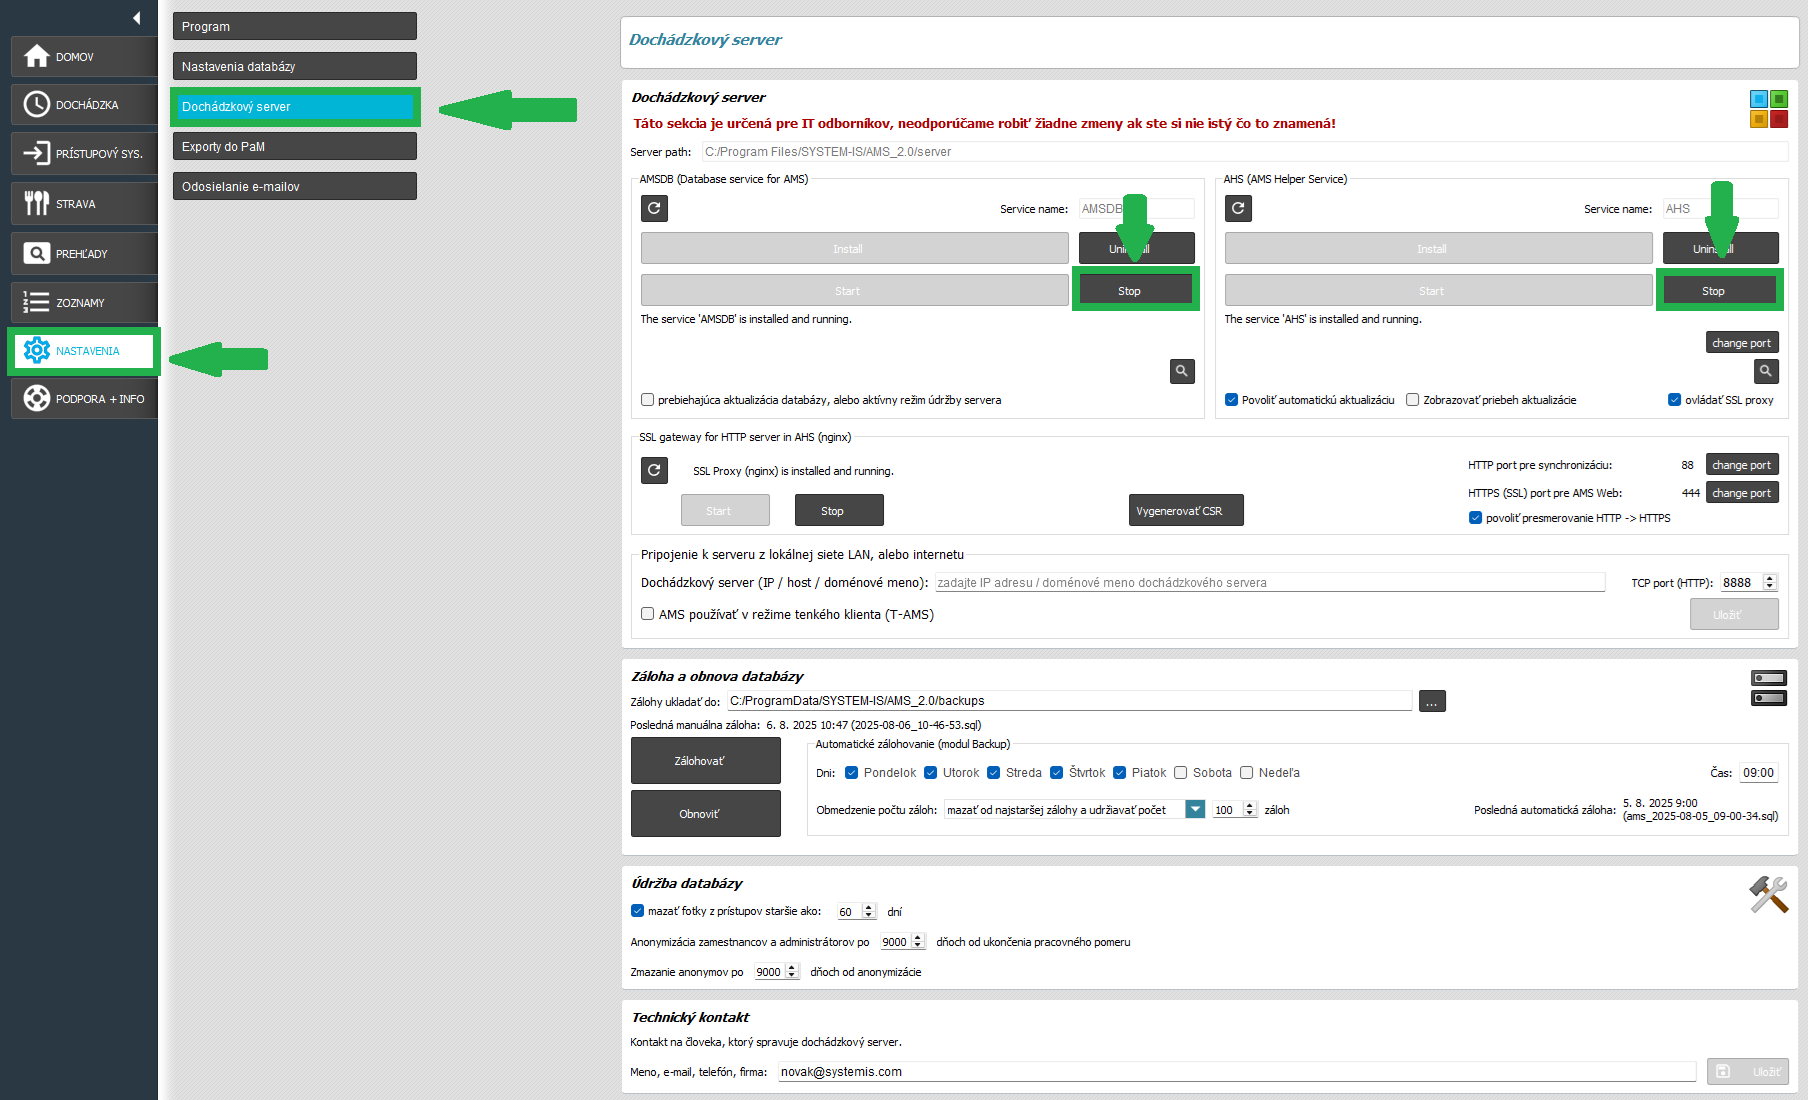
Task: Collapse the left sidebar arrow
Action: 137,18
